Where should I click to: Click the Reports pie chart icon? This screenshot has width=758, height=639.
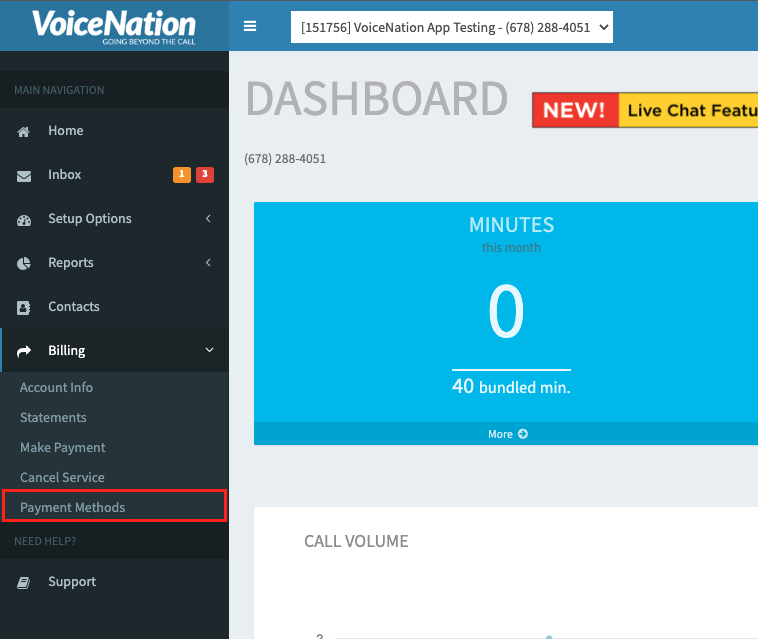pos(24,263)
